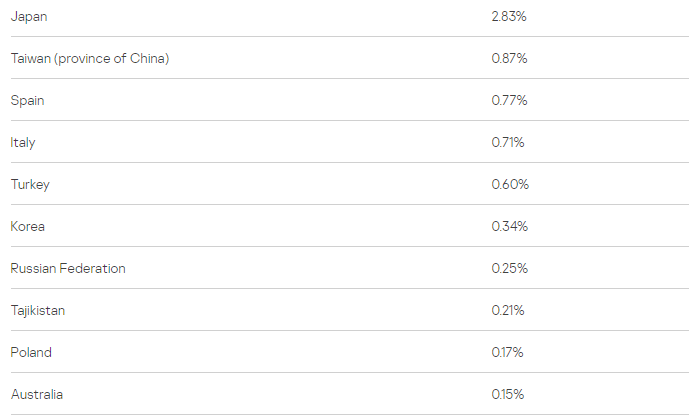Select the Poland row label
The image size is (689, 418).
pyautogui.click(x=31, y=353)
